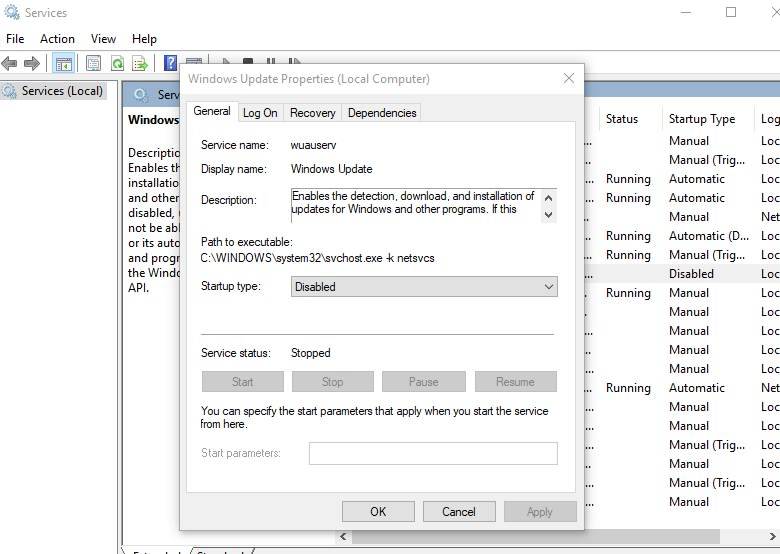Sort by the Startup Type column header

702,119
